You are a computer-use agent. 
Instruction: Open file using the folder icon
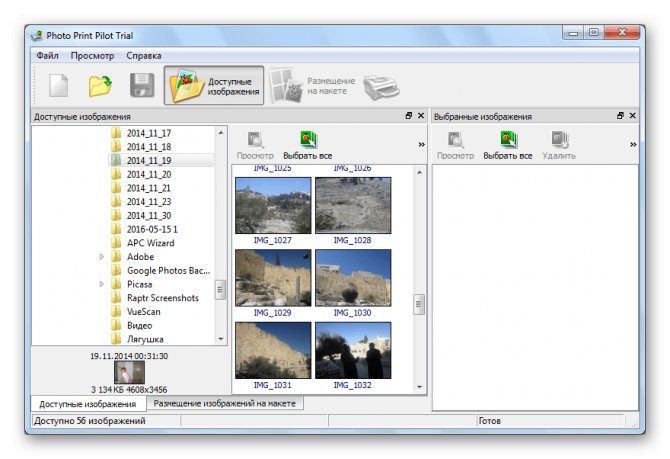click(x=100, y=85)
